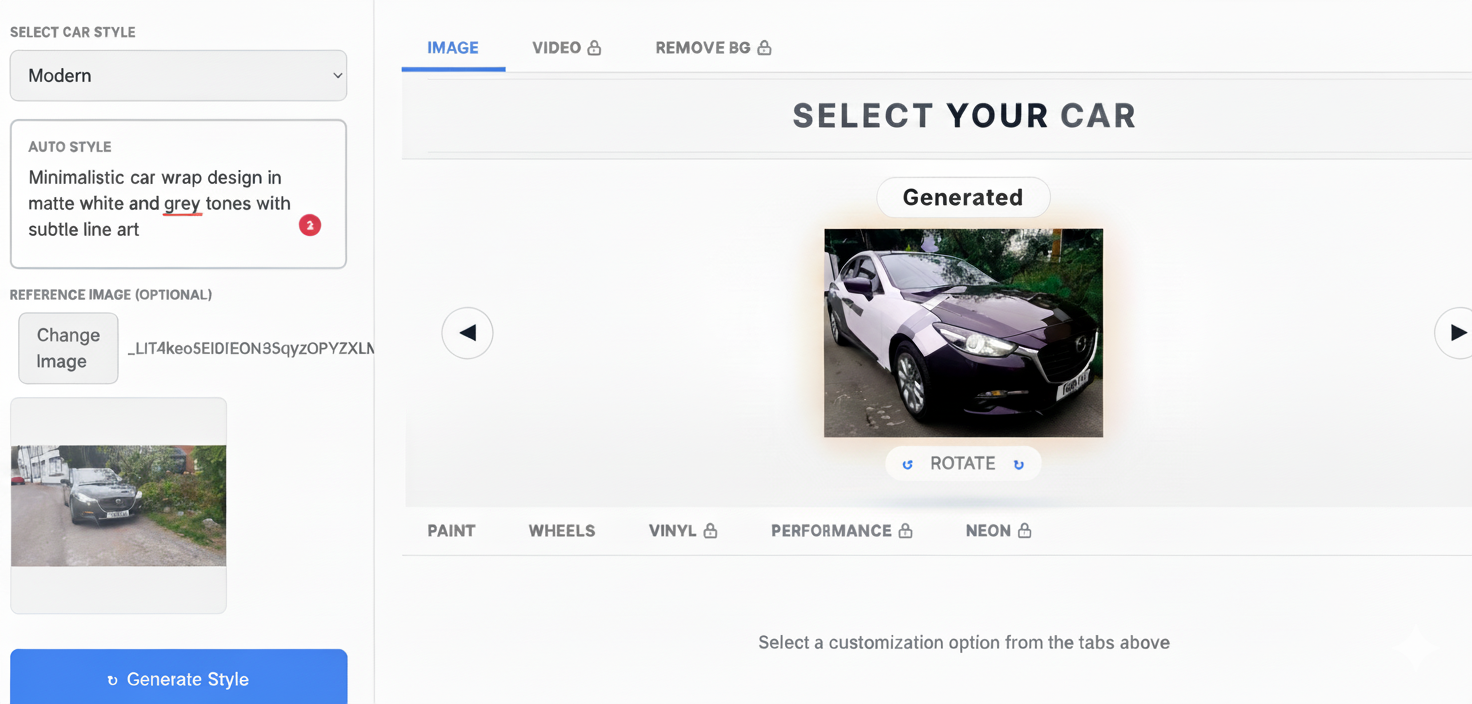Image resolution: width=1472 pixels, height=704 pixels.
Task: Open the car style dropdown showing Modern
Action: click(178, 76)
